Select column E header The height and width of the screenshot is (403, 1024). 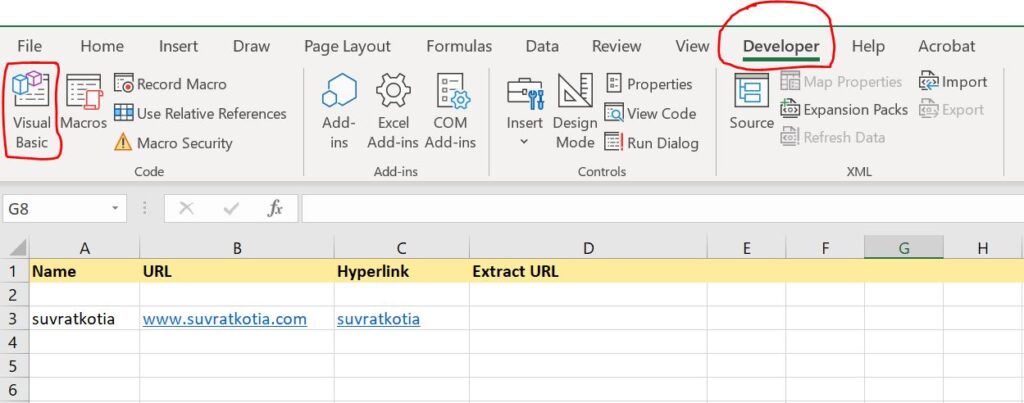tap(746, 248)
